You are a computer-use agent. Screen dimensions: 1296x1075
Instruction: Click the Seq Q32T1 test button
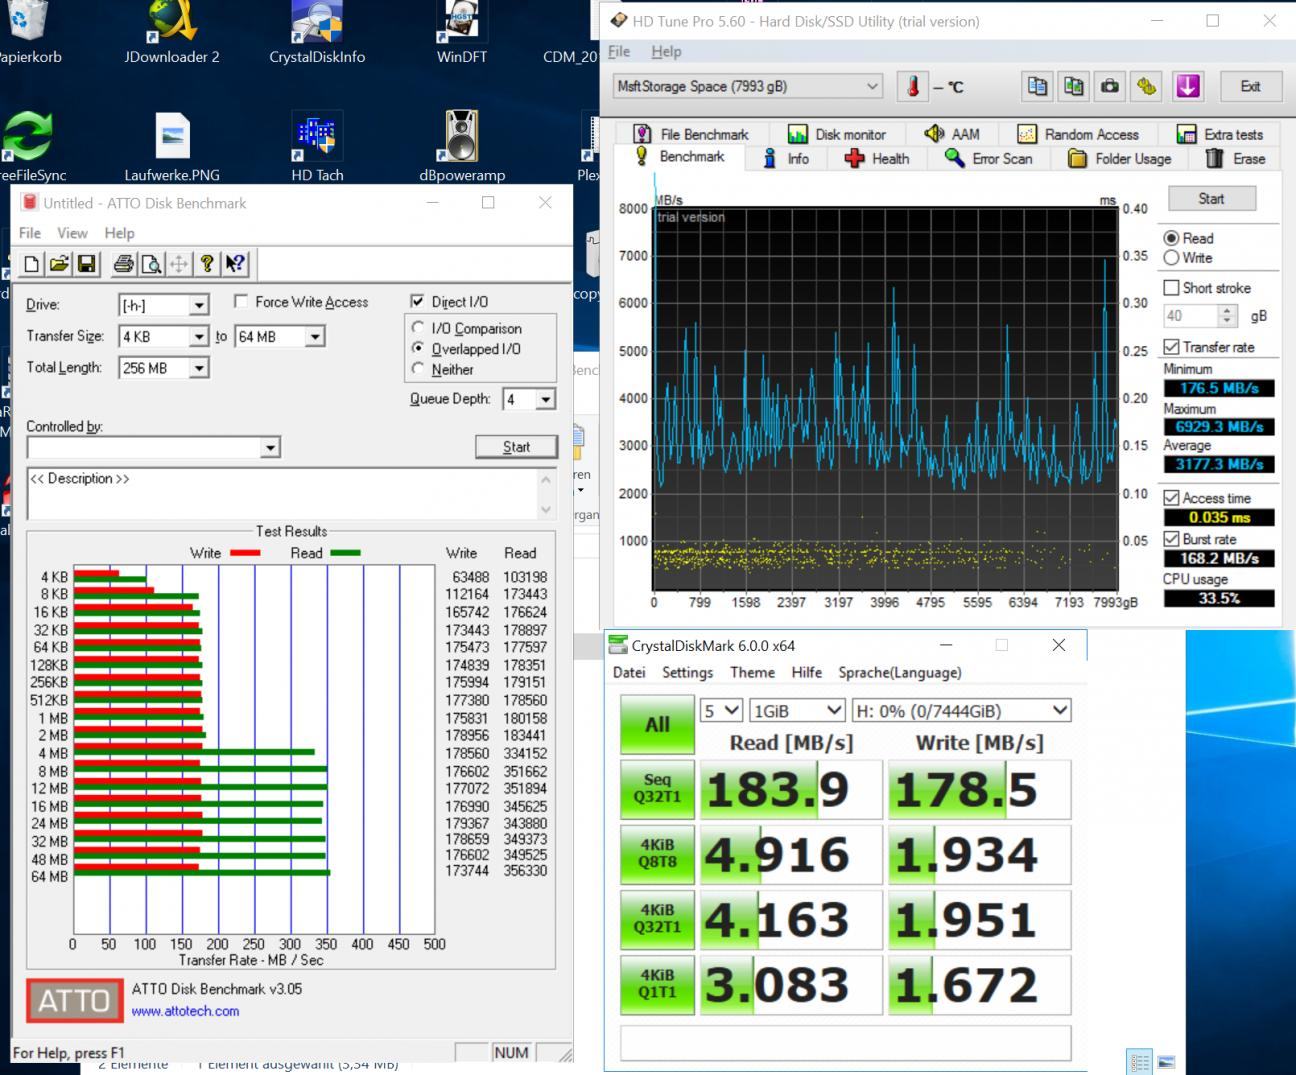tap(657, 789)
